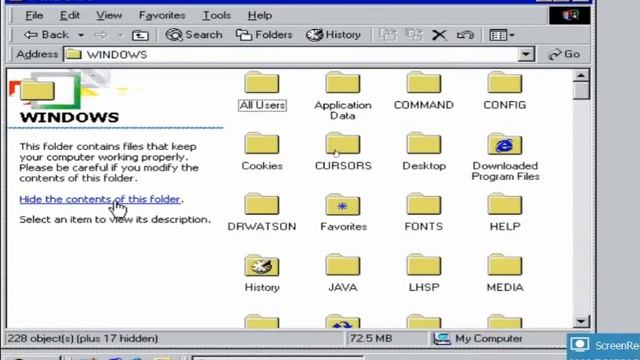Click the Delete (X) toolbar icon

click(x=439, y=35)
